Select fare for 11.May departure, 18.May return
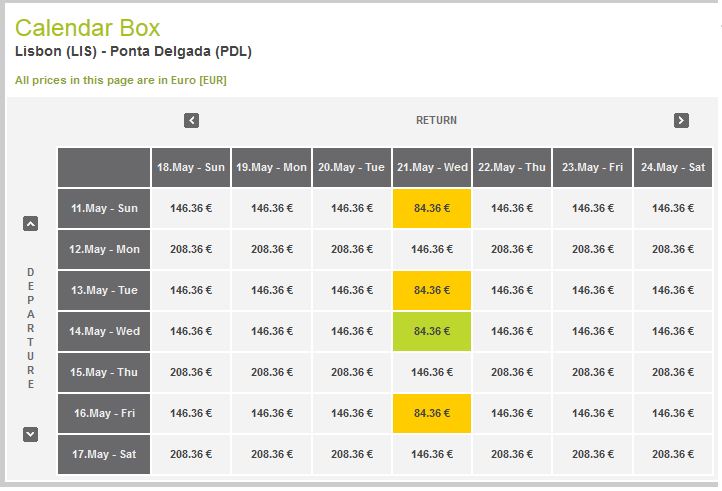The width and height of the screenshot is (722, 491). click(x=191, y=208)
